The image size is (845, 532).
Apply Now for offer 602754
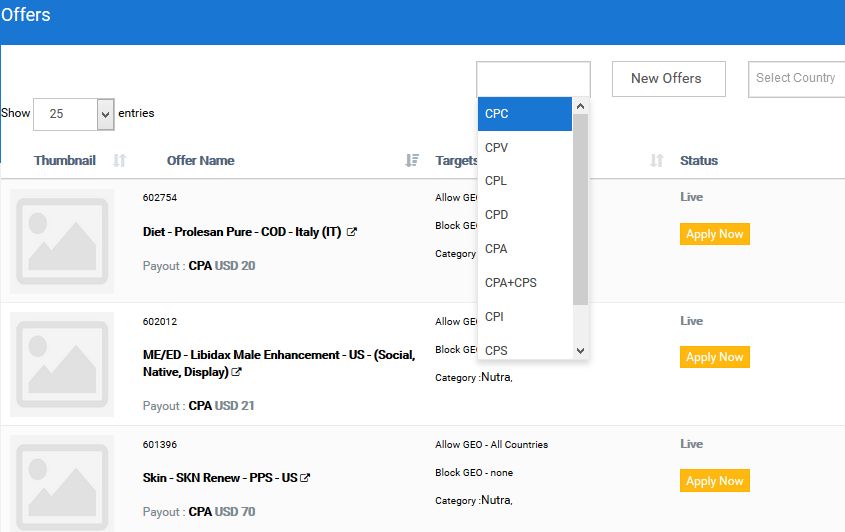(715, 234)
